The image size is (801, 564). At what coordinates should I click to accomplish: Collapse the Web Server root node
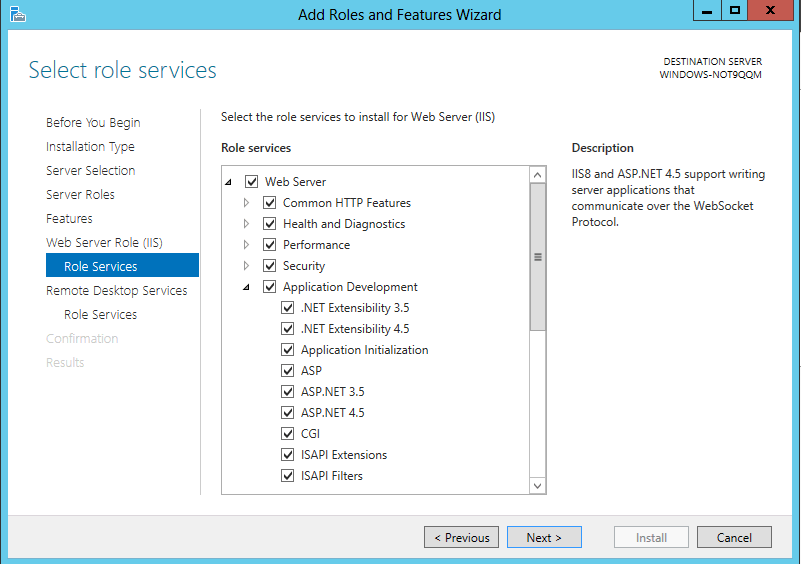pos(229,182)
